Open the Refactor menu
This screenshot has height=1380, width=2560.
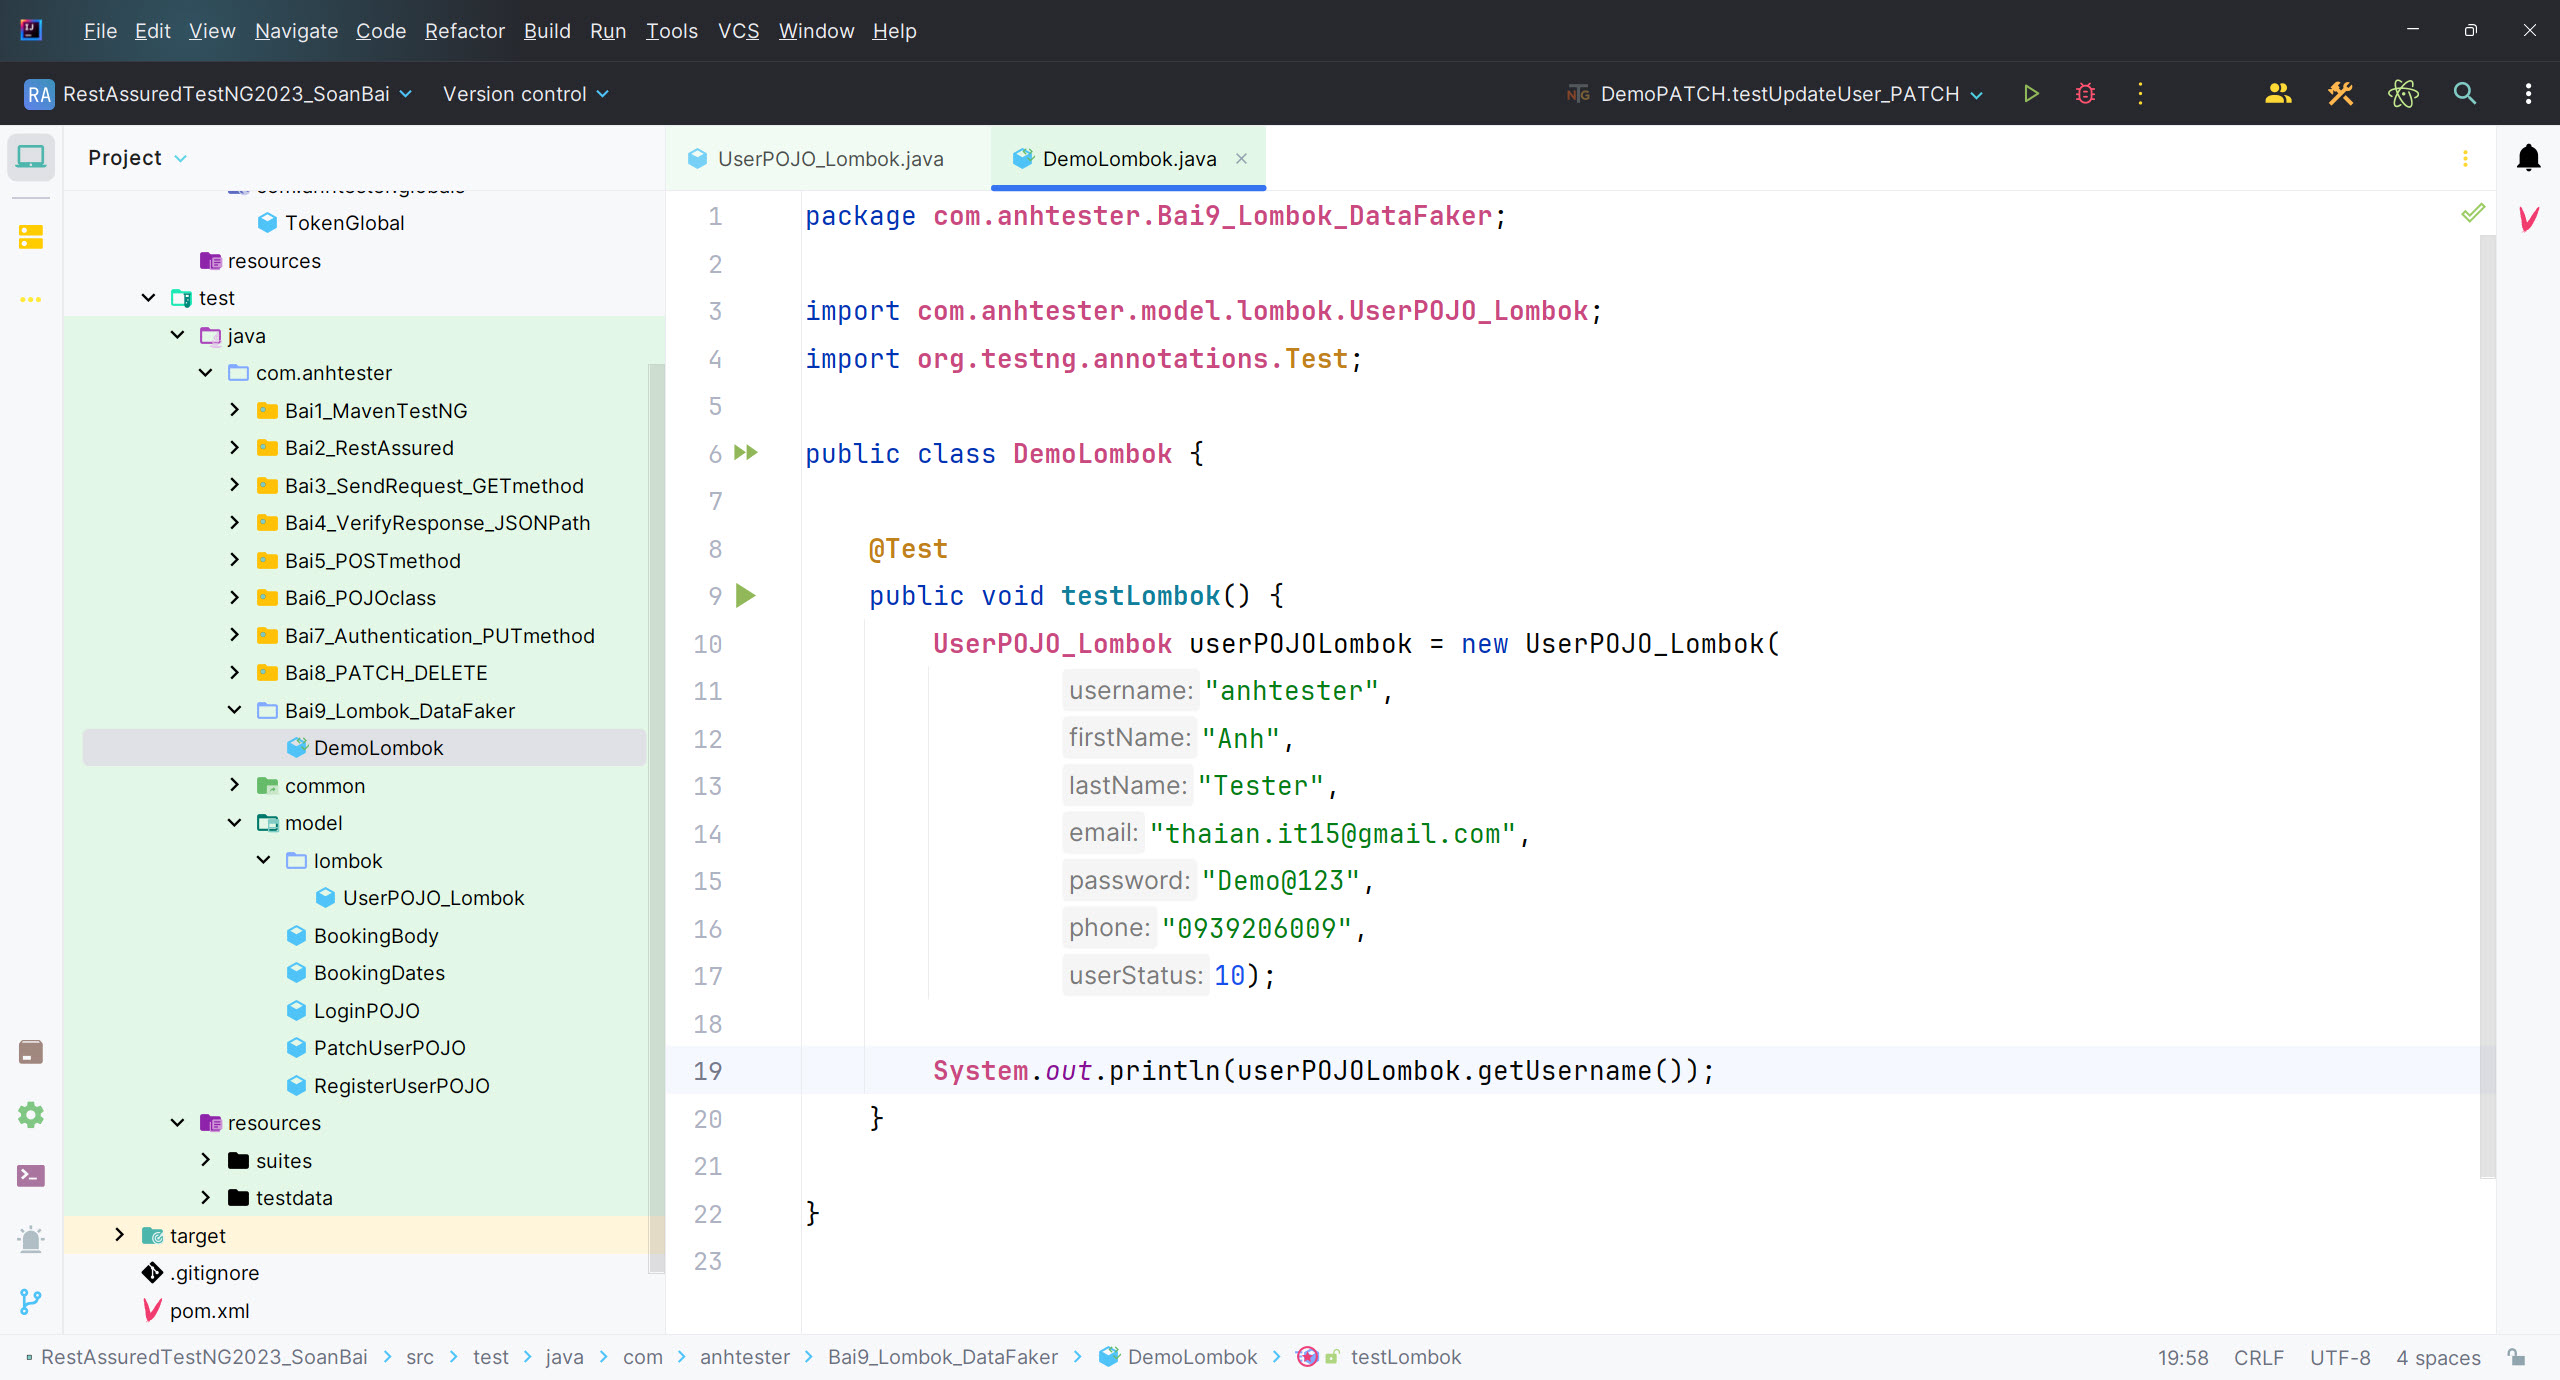point(464,31)
